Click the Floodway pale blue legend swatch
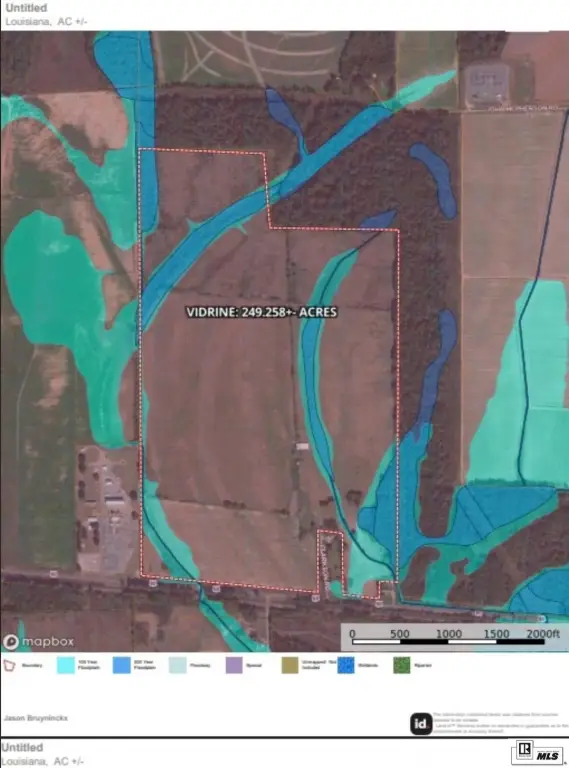The height and width of the screenshot is (768, 569). tap(178, 665)
